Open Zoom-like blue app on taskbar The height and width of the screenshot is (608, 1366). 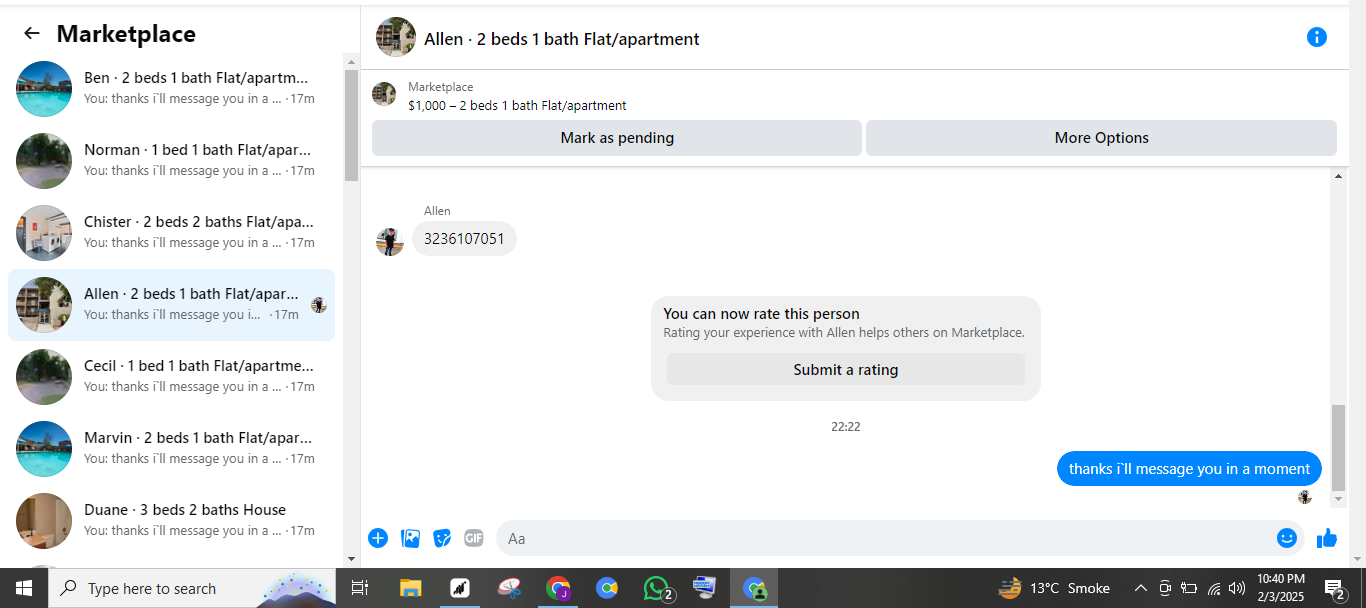coord(607,588)
